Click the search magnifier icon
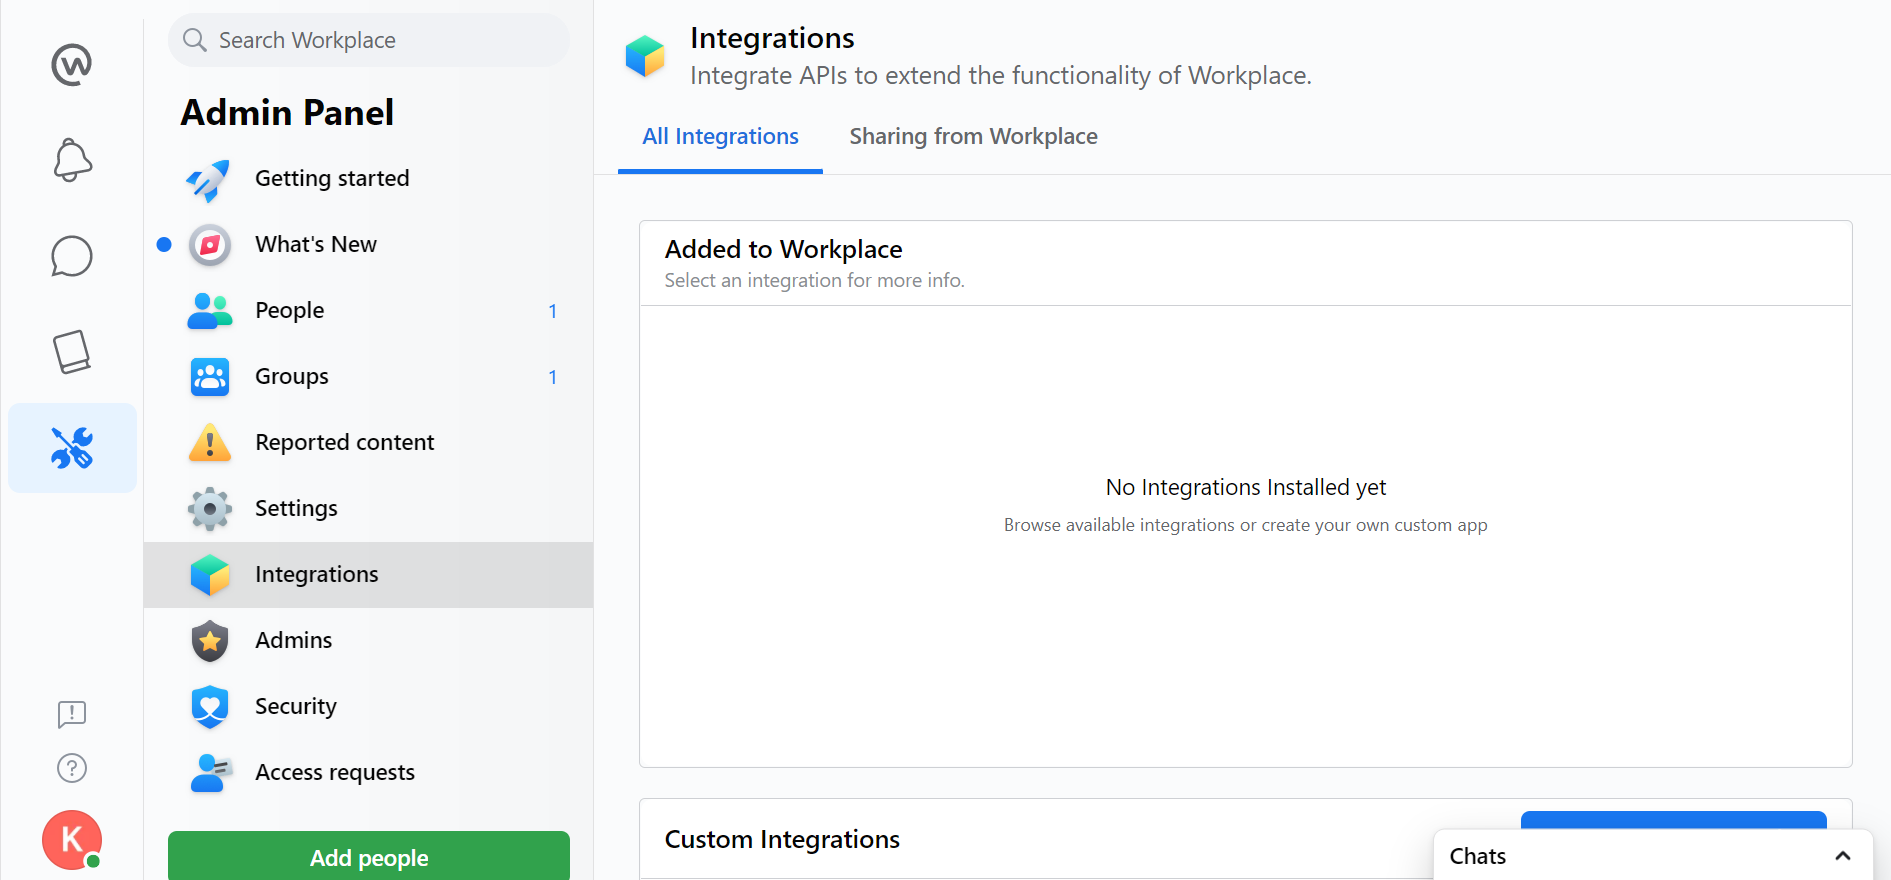The image size is (1891, 880). pos(195,40)
